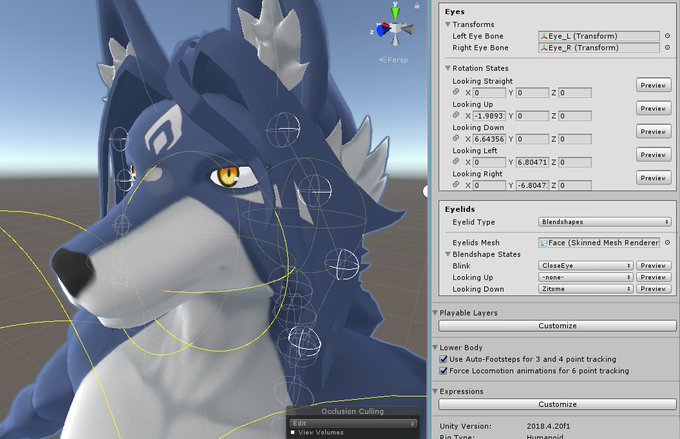Preview Looking Up rotation state
Image resolution: width=680 pixels, height=439 pixels.
point(654,108)
